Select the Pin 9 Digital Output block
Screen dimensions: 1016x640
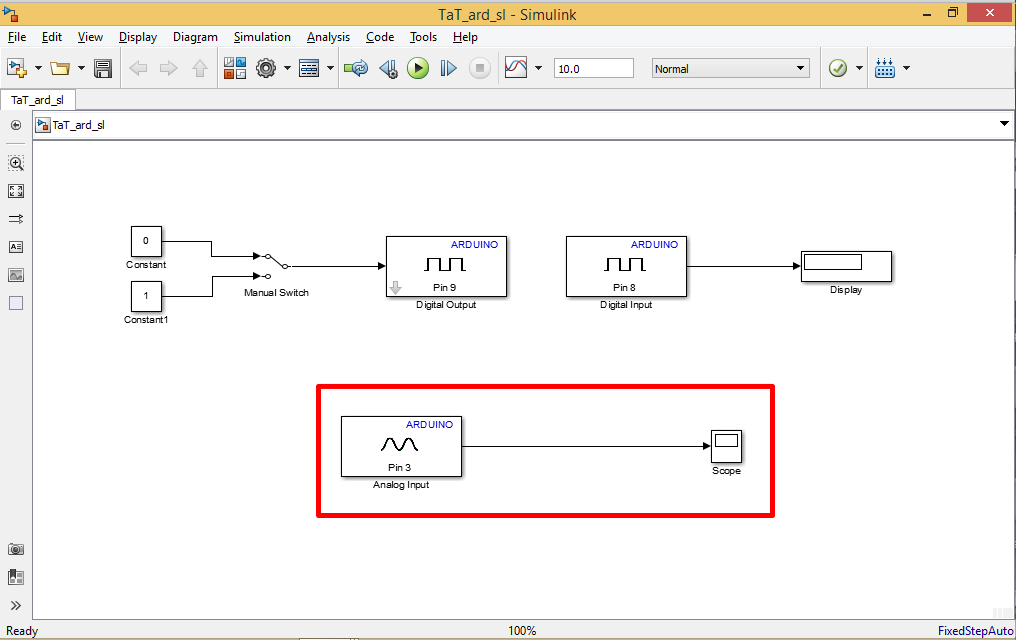(x=446, y=266)
